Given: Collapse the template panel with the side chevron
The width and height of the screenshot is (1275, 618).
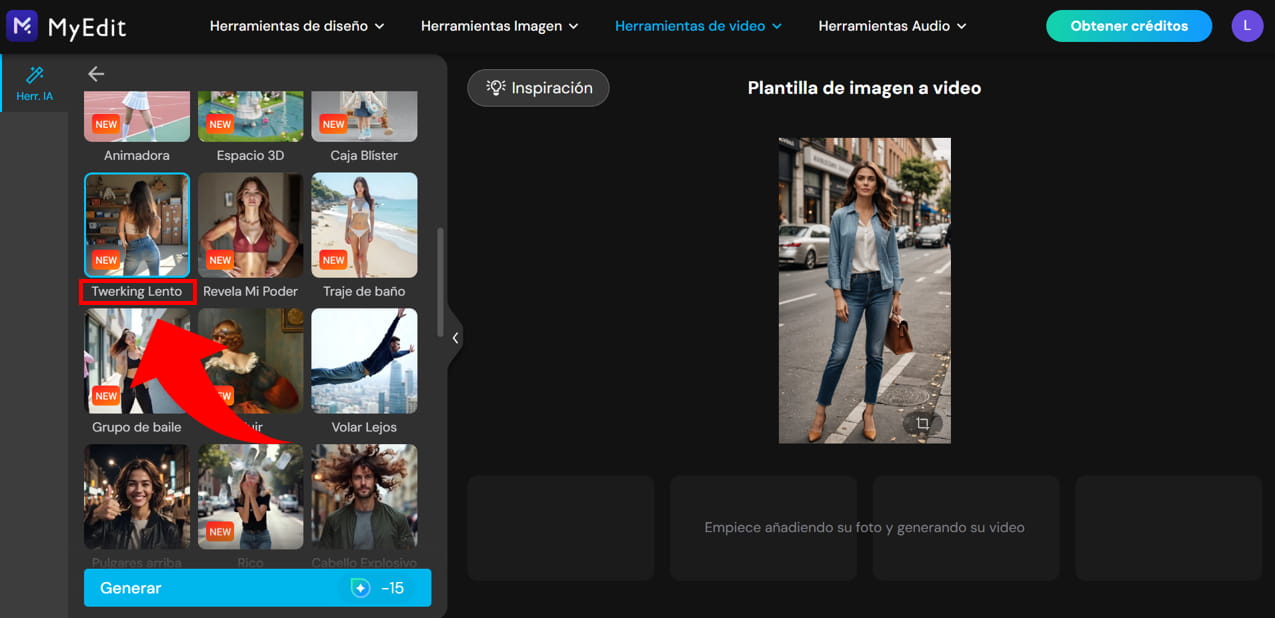Looking at the screenshot, I should point(455,337).
